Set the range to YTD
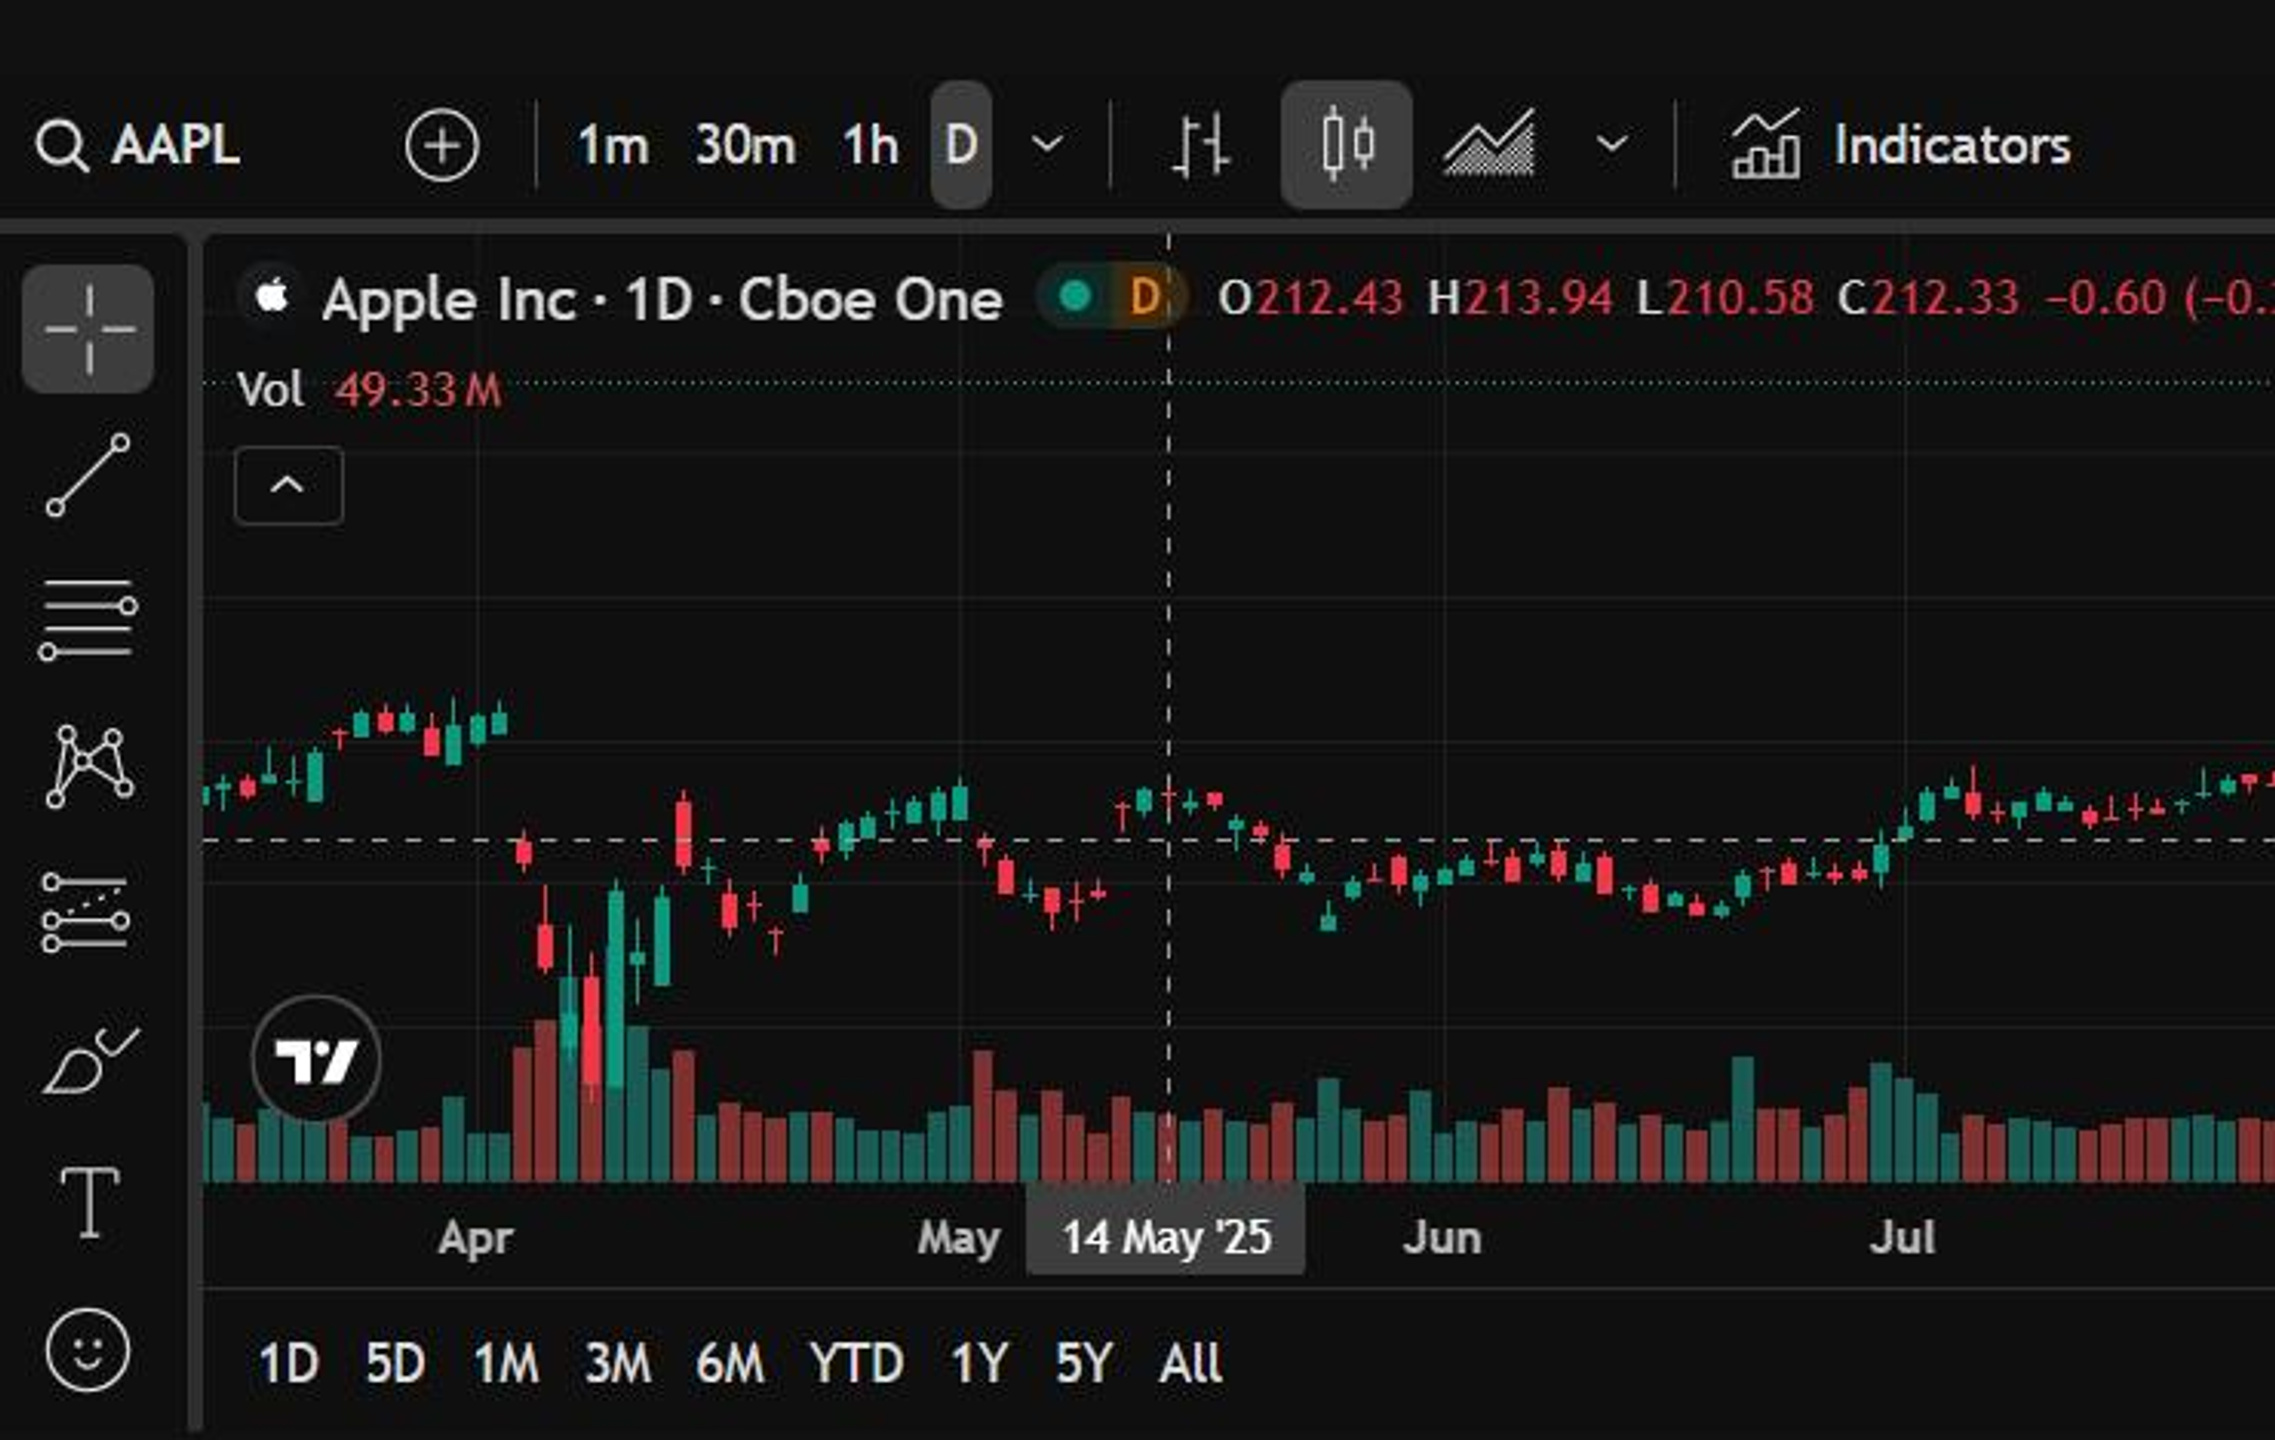Screen dimensions: 2275x1440 tap(856, 1362)
